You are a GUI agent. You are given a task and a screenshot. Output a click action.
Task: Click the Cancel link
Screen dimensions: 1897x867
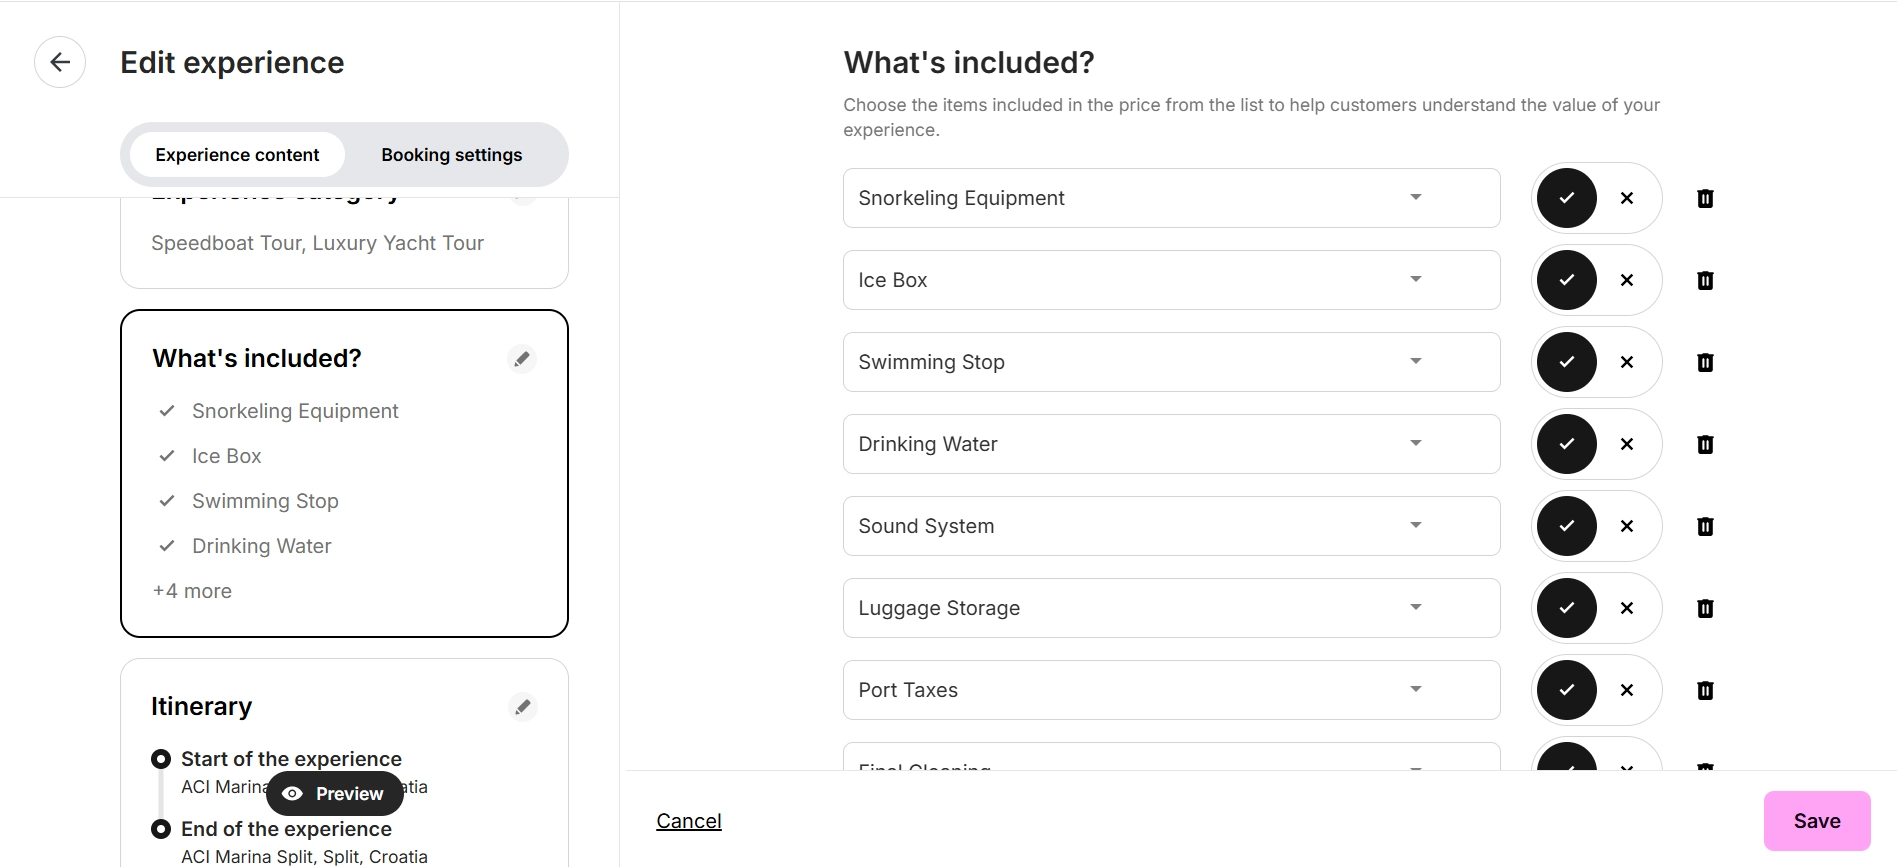click(688, 821)
